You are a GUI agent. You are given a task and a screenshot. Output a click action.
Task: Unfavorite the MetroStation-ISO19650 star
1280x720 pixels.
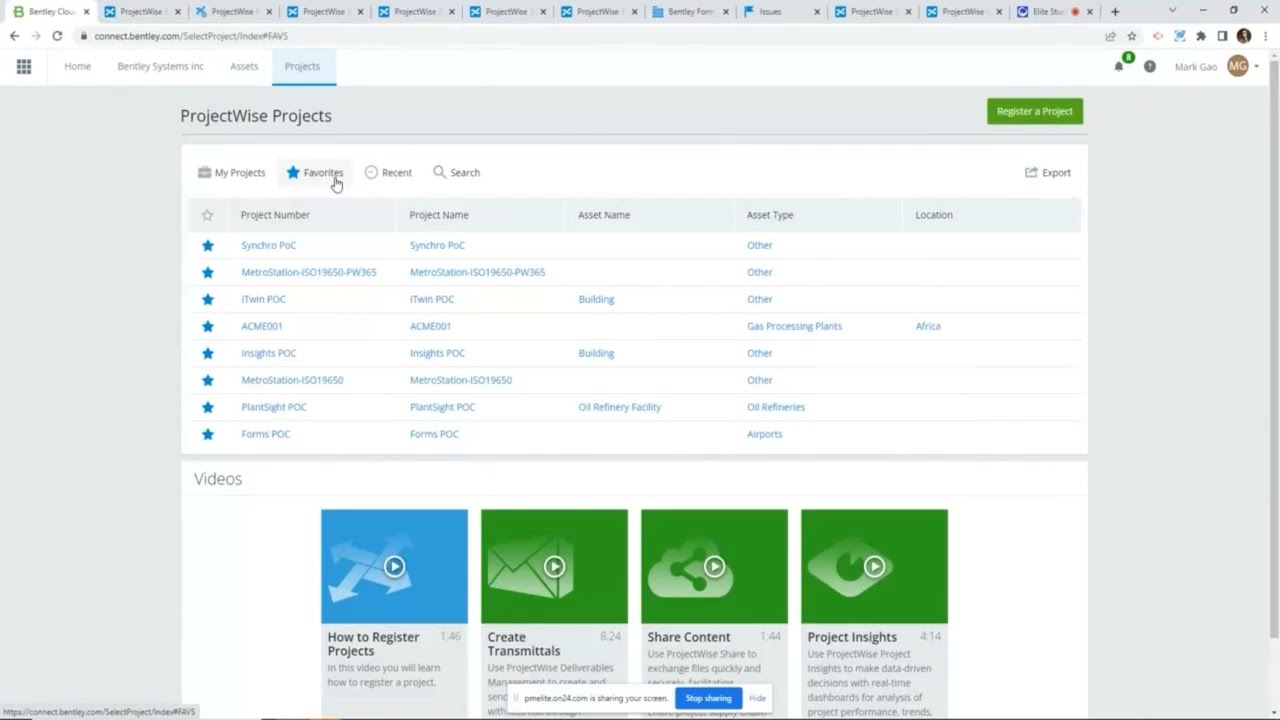208,380
